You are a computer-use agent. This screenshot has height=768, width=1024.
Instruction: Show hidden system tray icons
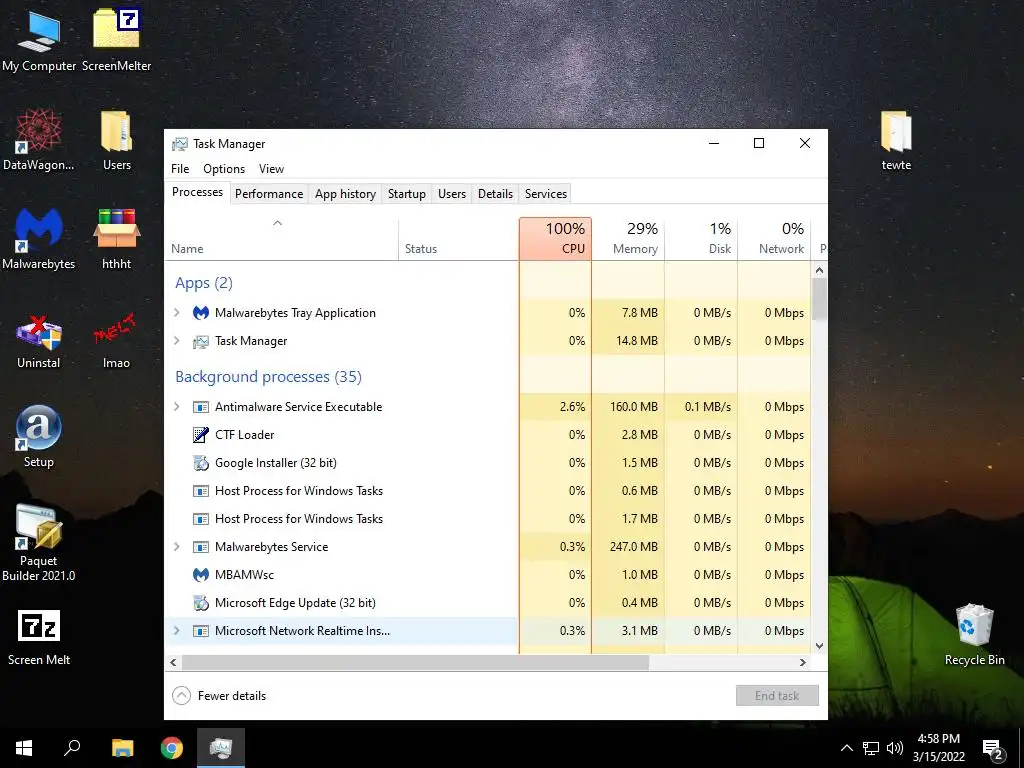pyautogui.click(x=846, y=748)
